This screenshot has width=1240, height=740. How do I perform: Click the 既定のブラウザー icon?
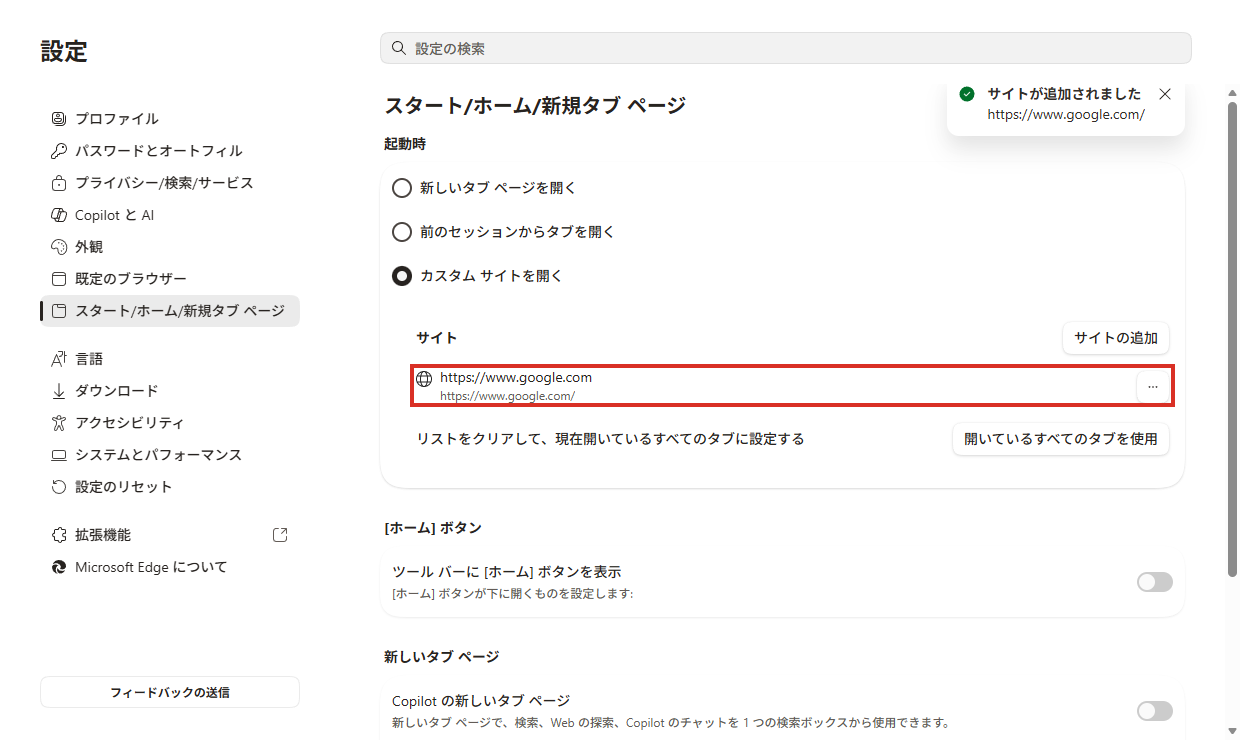coord(58,279)
